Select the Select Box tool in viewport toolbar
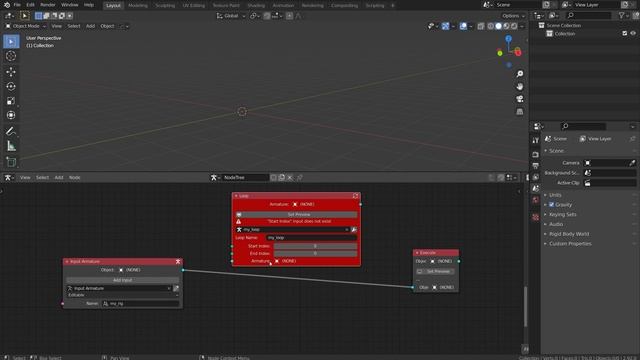 (x=11, y=42)
